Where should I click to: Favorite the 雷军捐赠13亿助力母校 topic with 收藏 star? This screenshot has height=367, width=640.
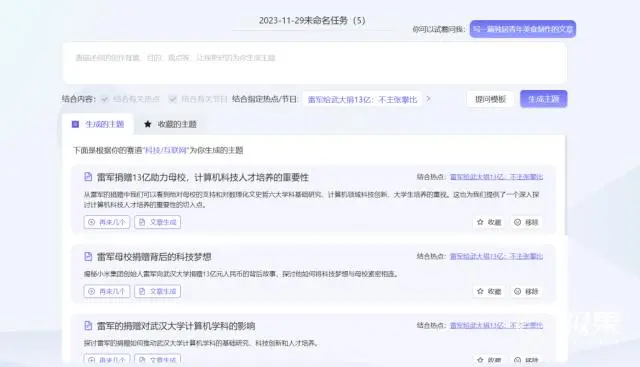489,222
